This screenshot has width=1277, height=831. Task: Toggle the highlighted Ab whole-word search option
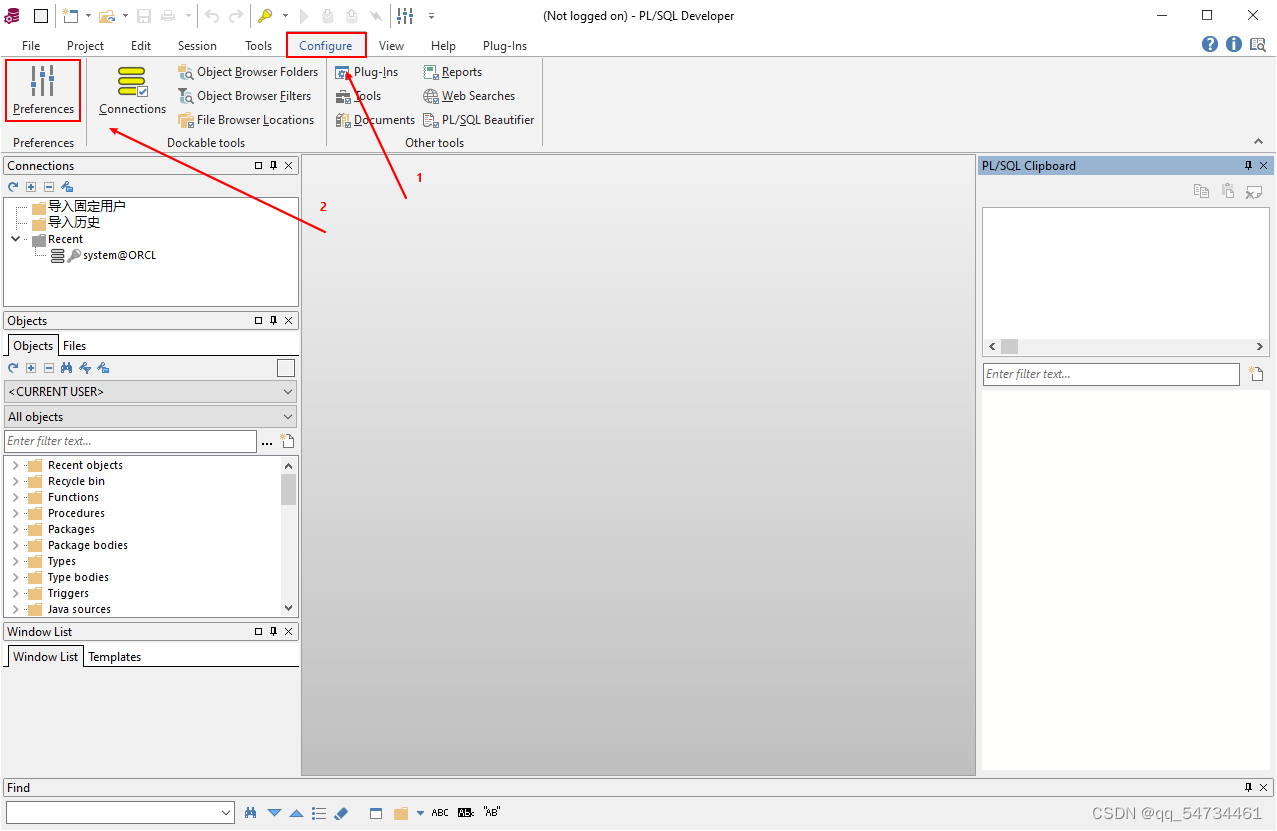tap(465, 813)
